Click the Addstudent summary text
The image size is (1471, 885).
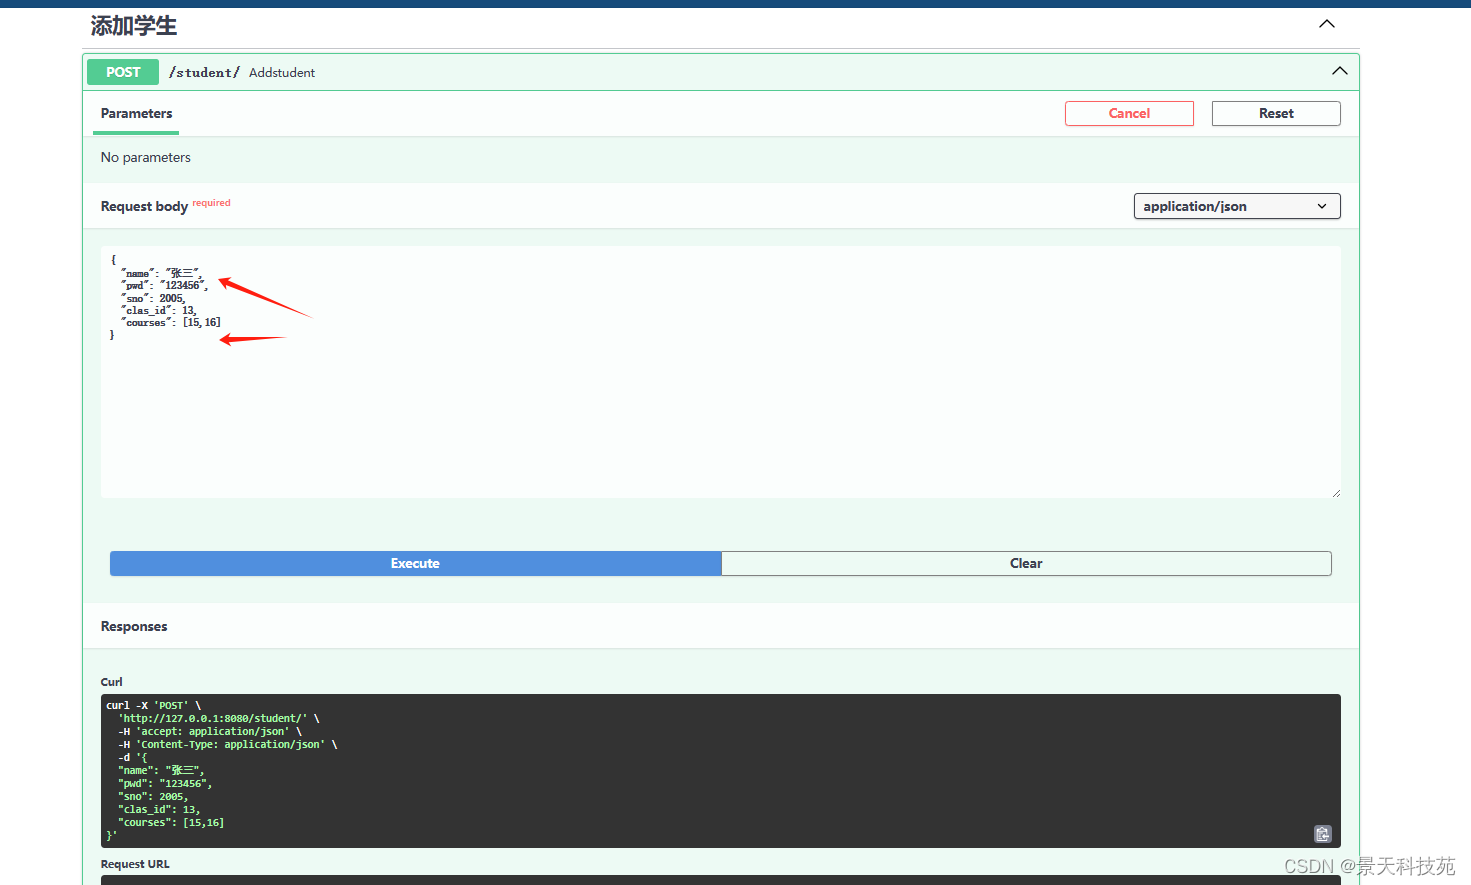coord(282,73)
